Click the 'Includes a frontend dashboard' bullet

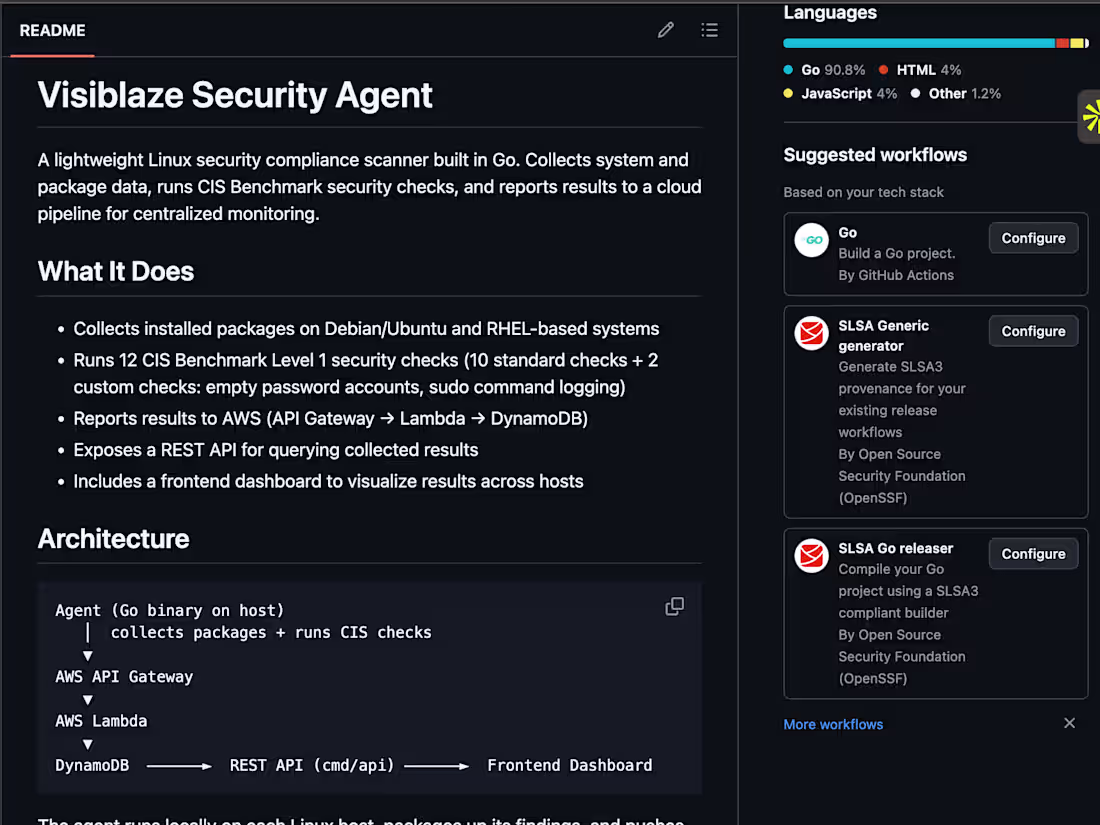328,481
